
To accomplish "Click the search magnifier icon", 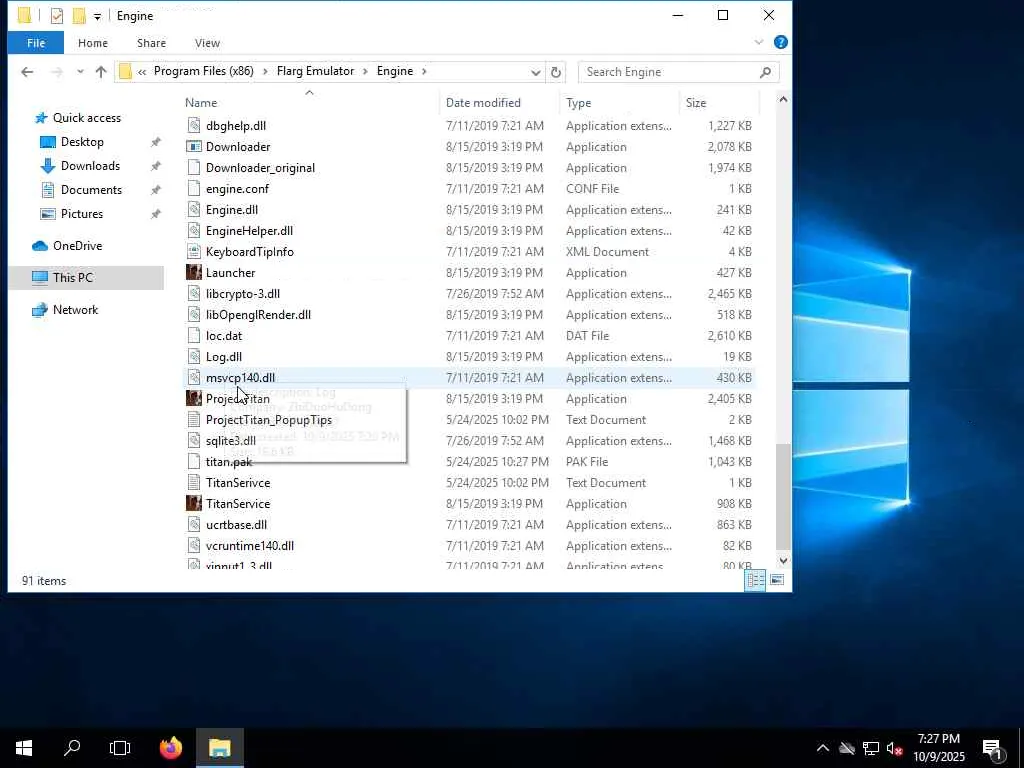I will click(x=765, y=72).
